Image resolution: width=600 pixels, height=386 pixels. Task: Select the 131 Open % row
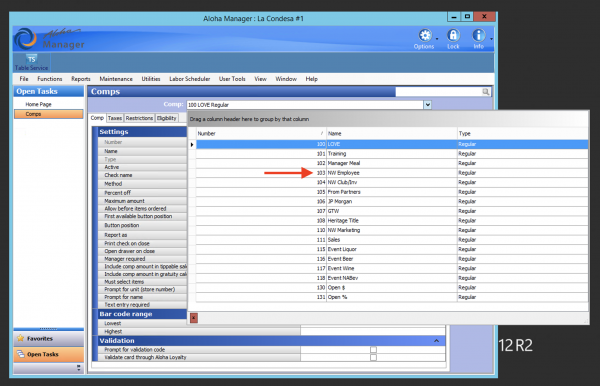(x=392, y=297)
